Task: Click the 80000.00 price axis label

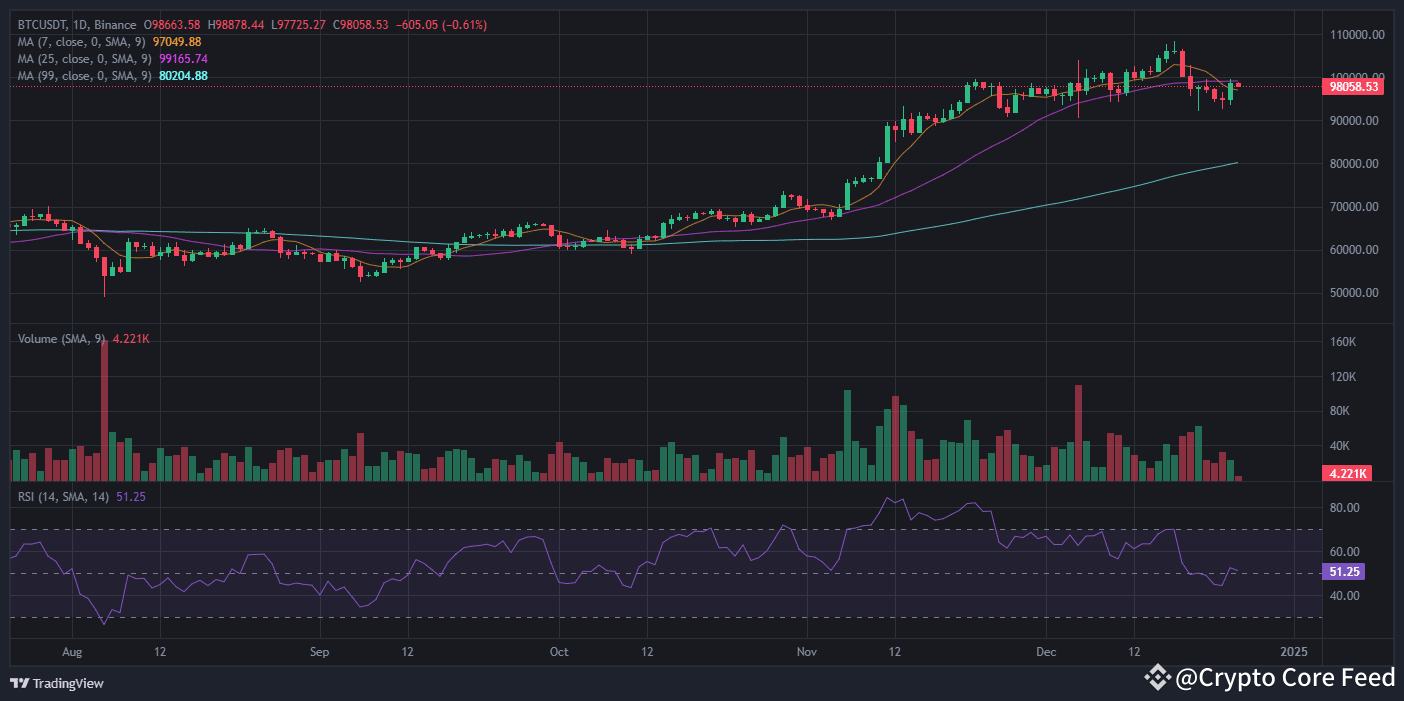Action: (x=1355, y=164)
